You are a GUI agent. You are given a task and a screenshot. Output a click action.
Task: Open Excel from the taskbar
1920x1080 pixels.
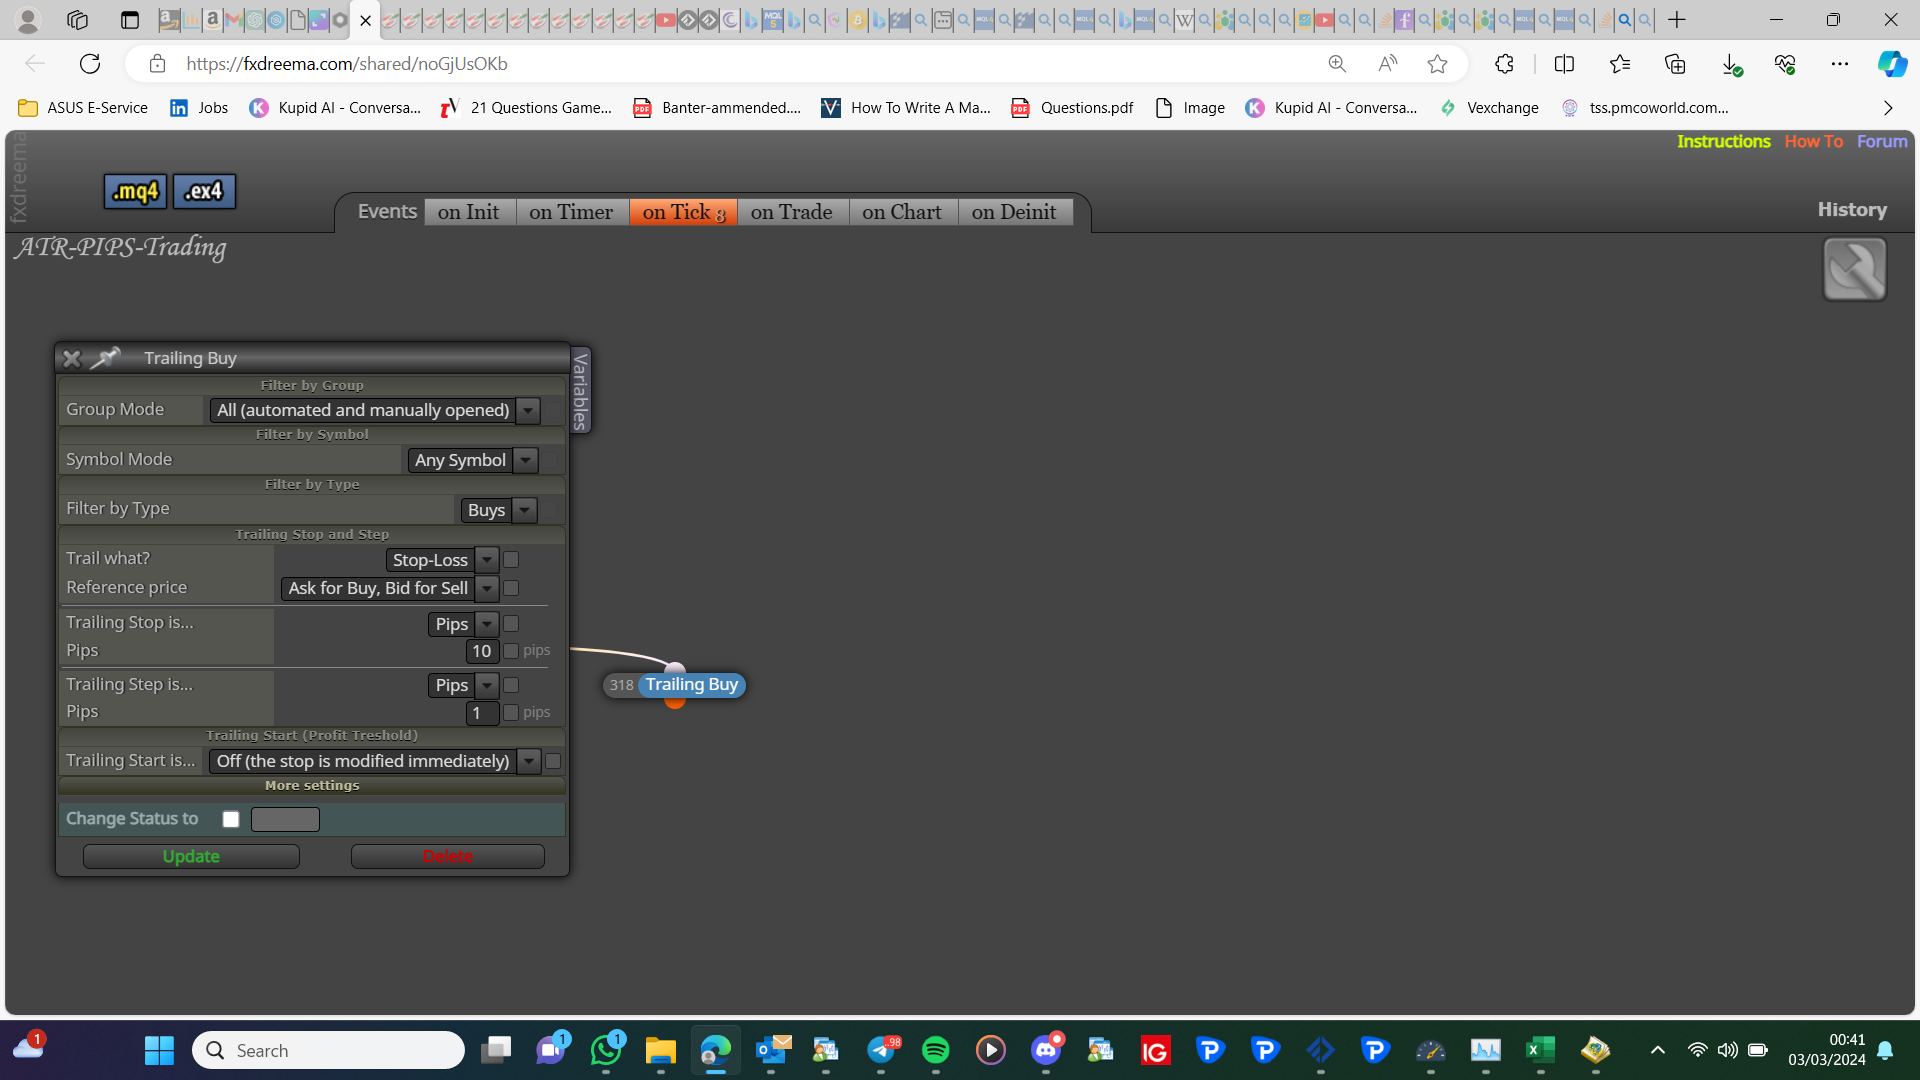click(x=1540, y=1050)
